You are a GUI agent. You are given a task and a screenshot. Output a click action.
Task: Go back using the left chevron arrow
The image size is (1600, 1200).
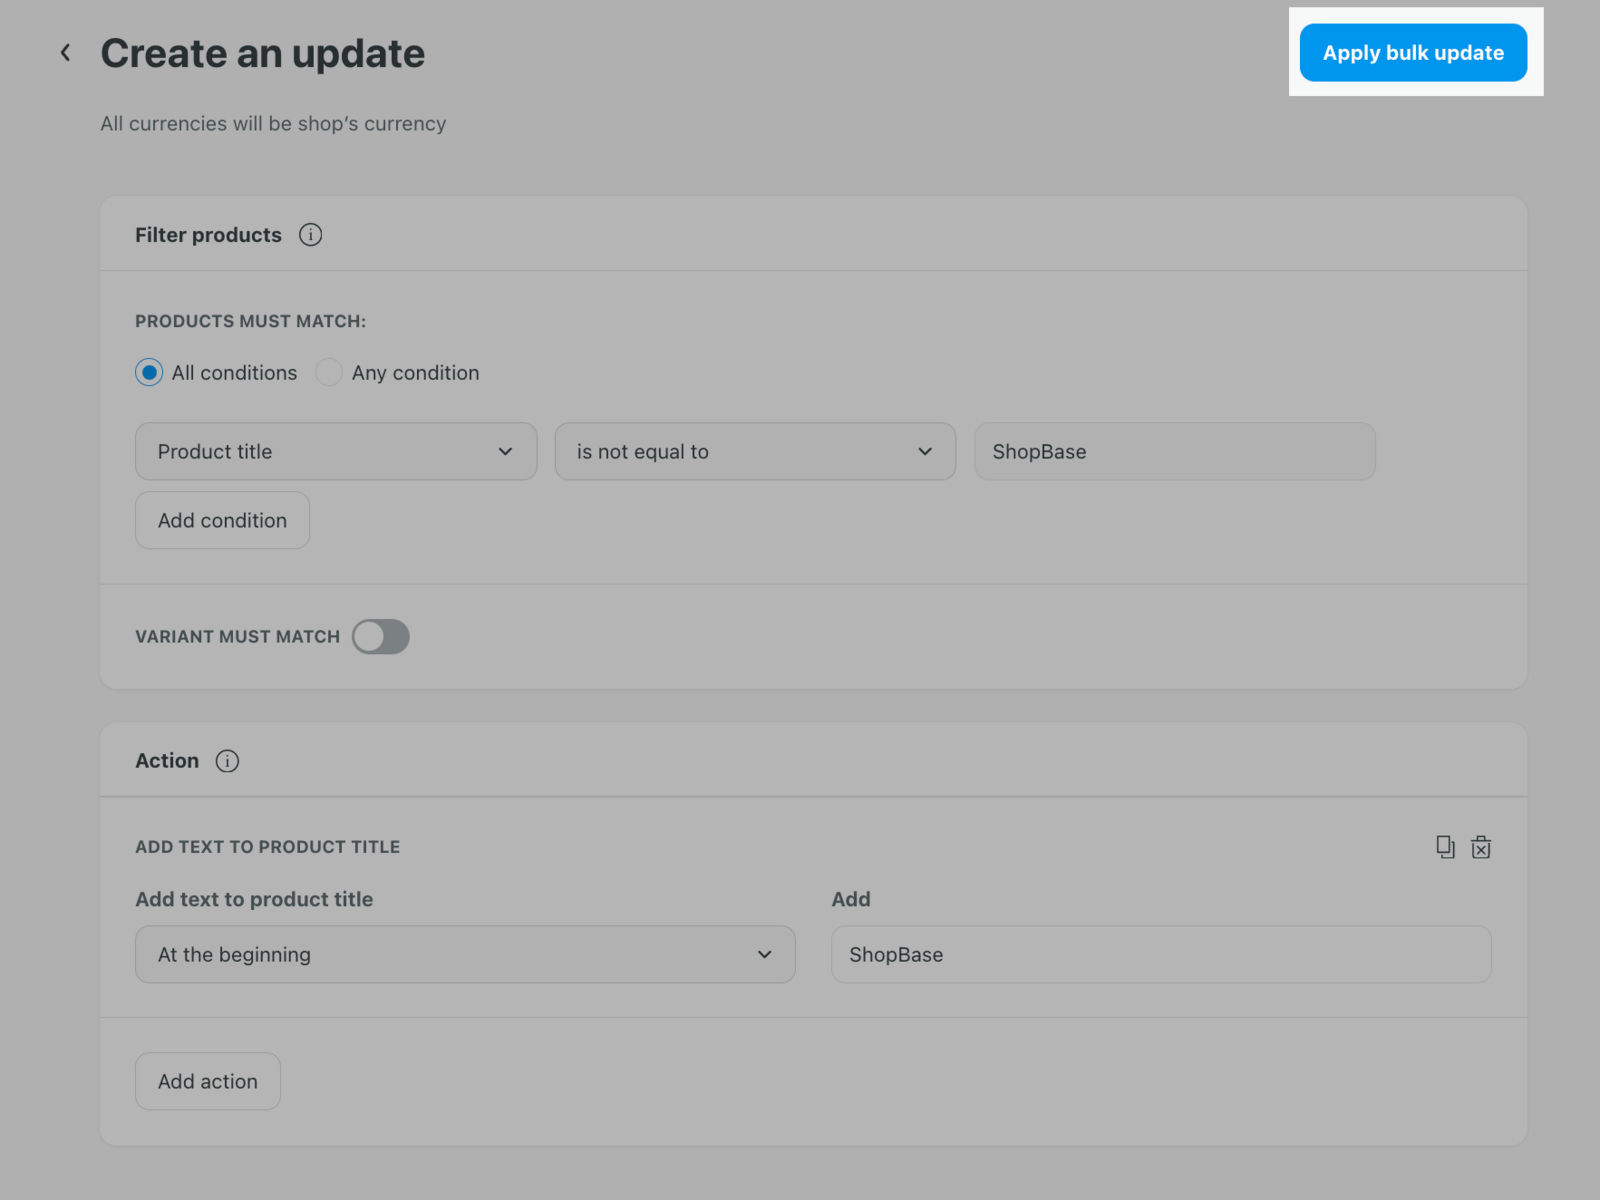coord(65,53)
